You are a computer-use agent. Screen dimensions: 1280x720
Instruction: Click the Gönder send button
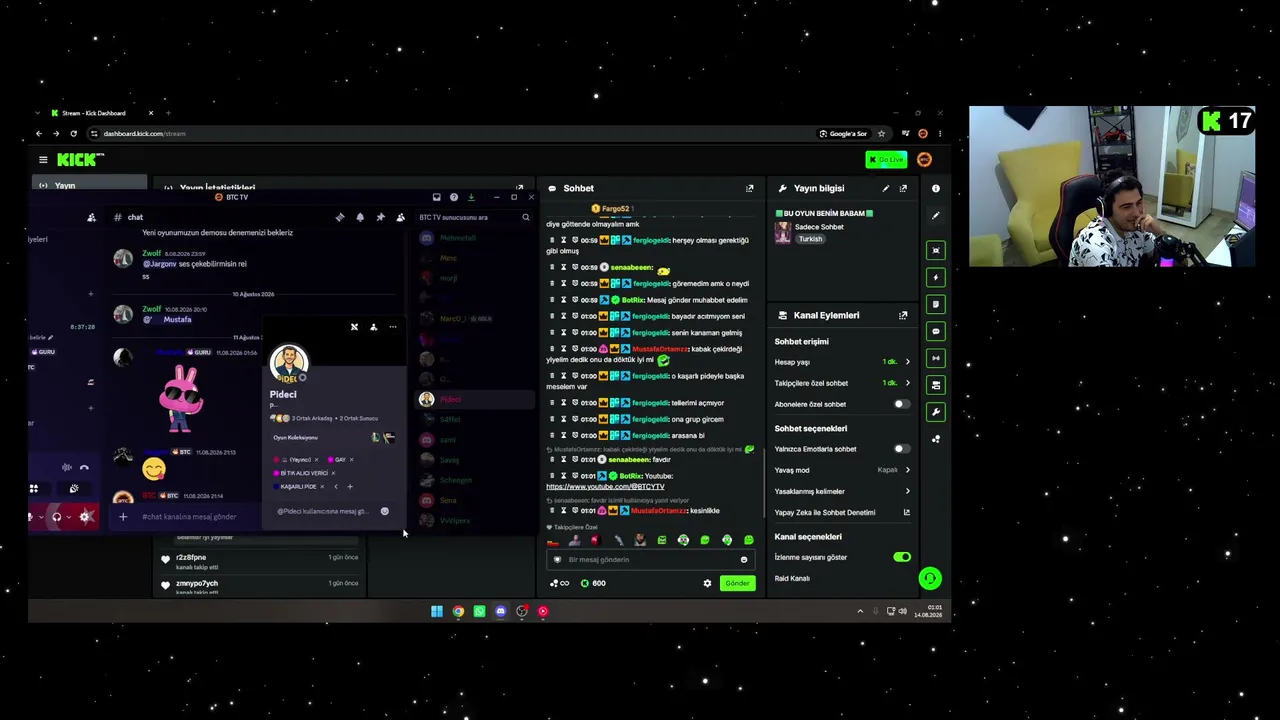point(737,583)
